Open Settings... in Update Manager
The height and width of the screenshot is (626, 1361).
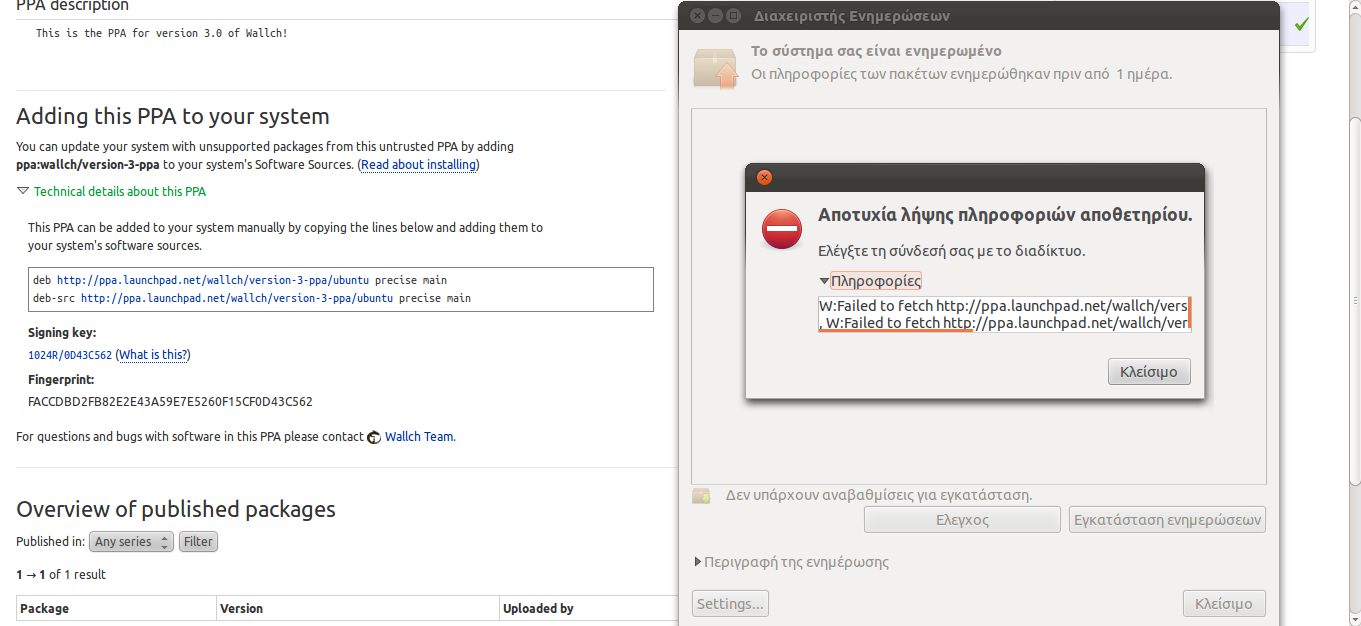point(730,604)
